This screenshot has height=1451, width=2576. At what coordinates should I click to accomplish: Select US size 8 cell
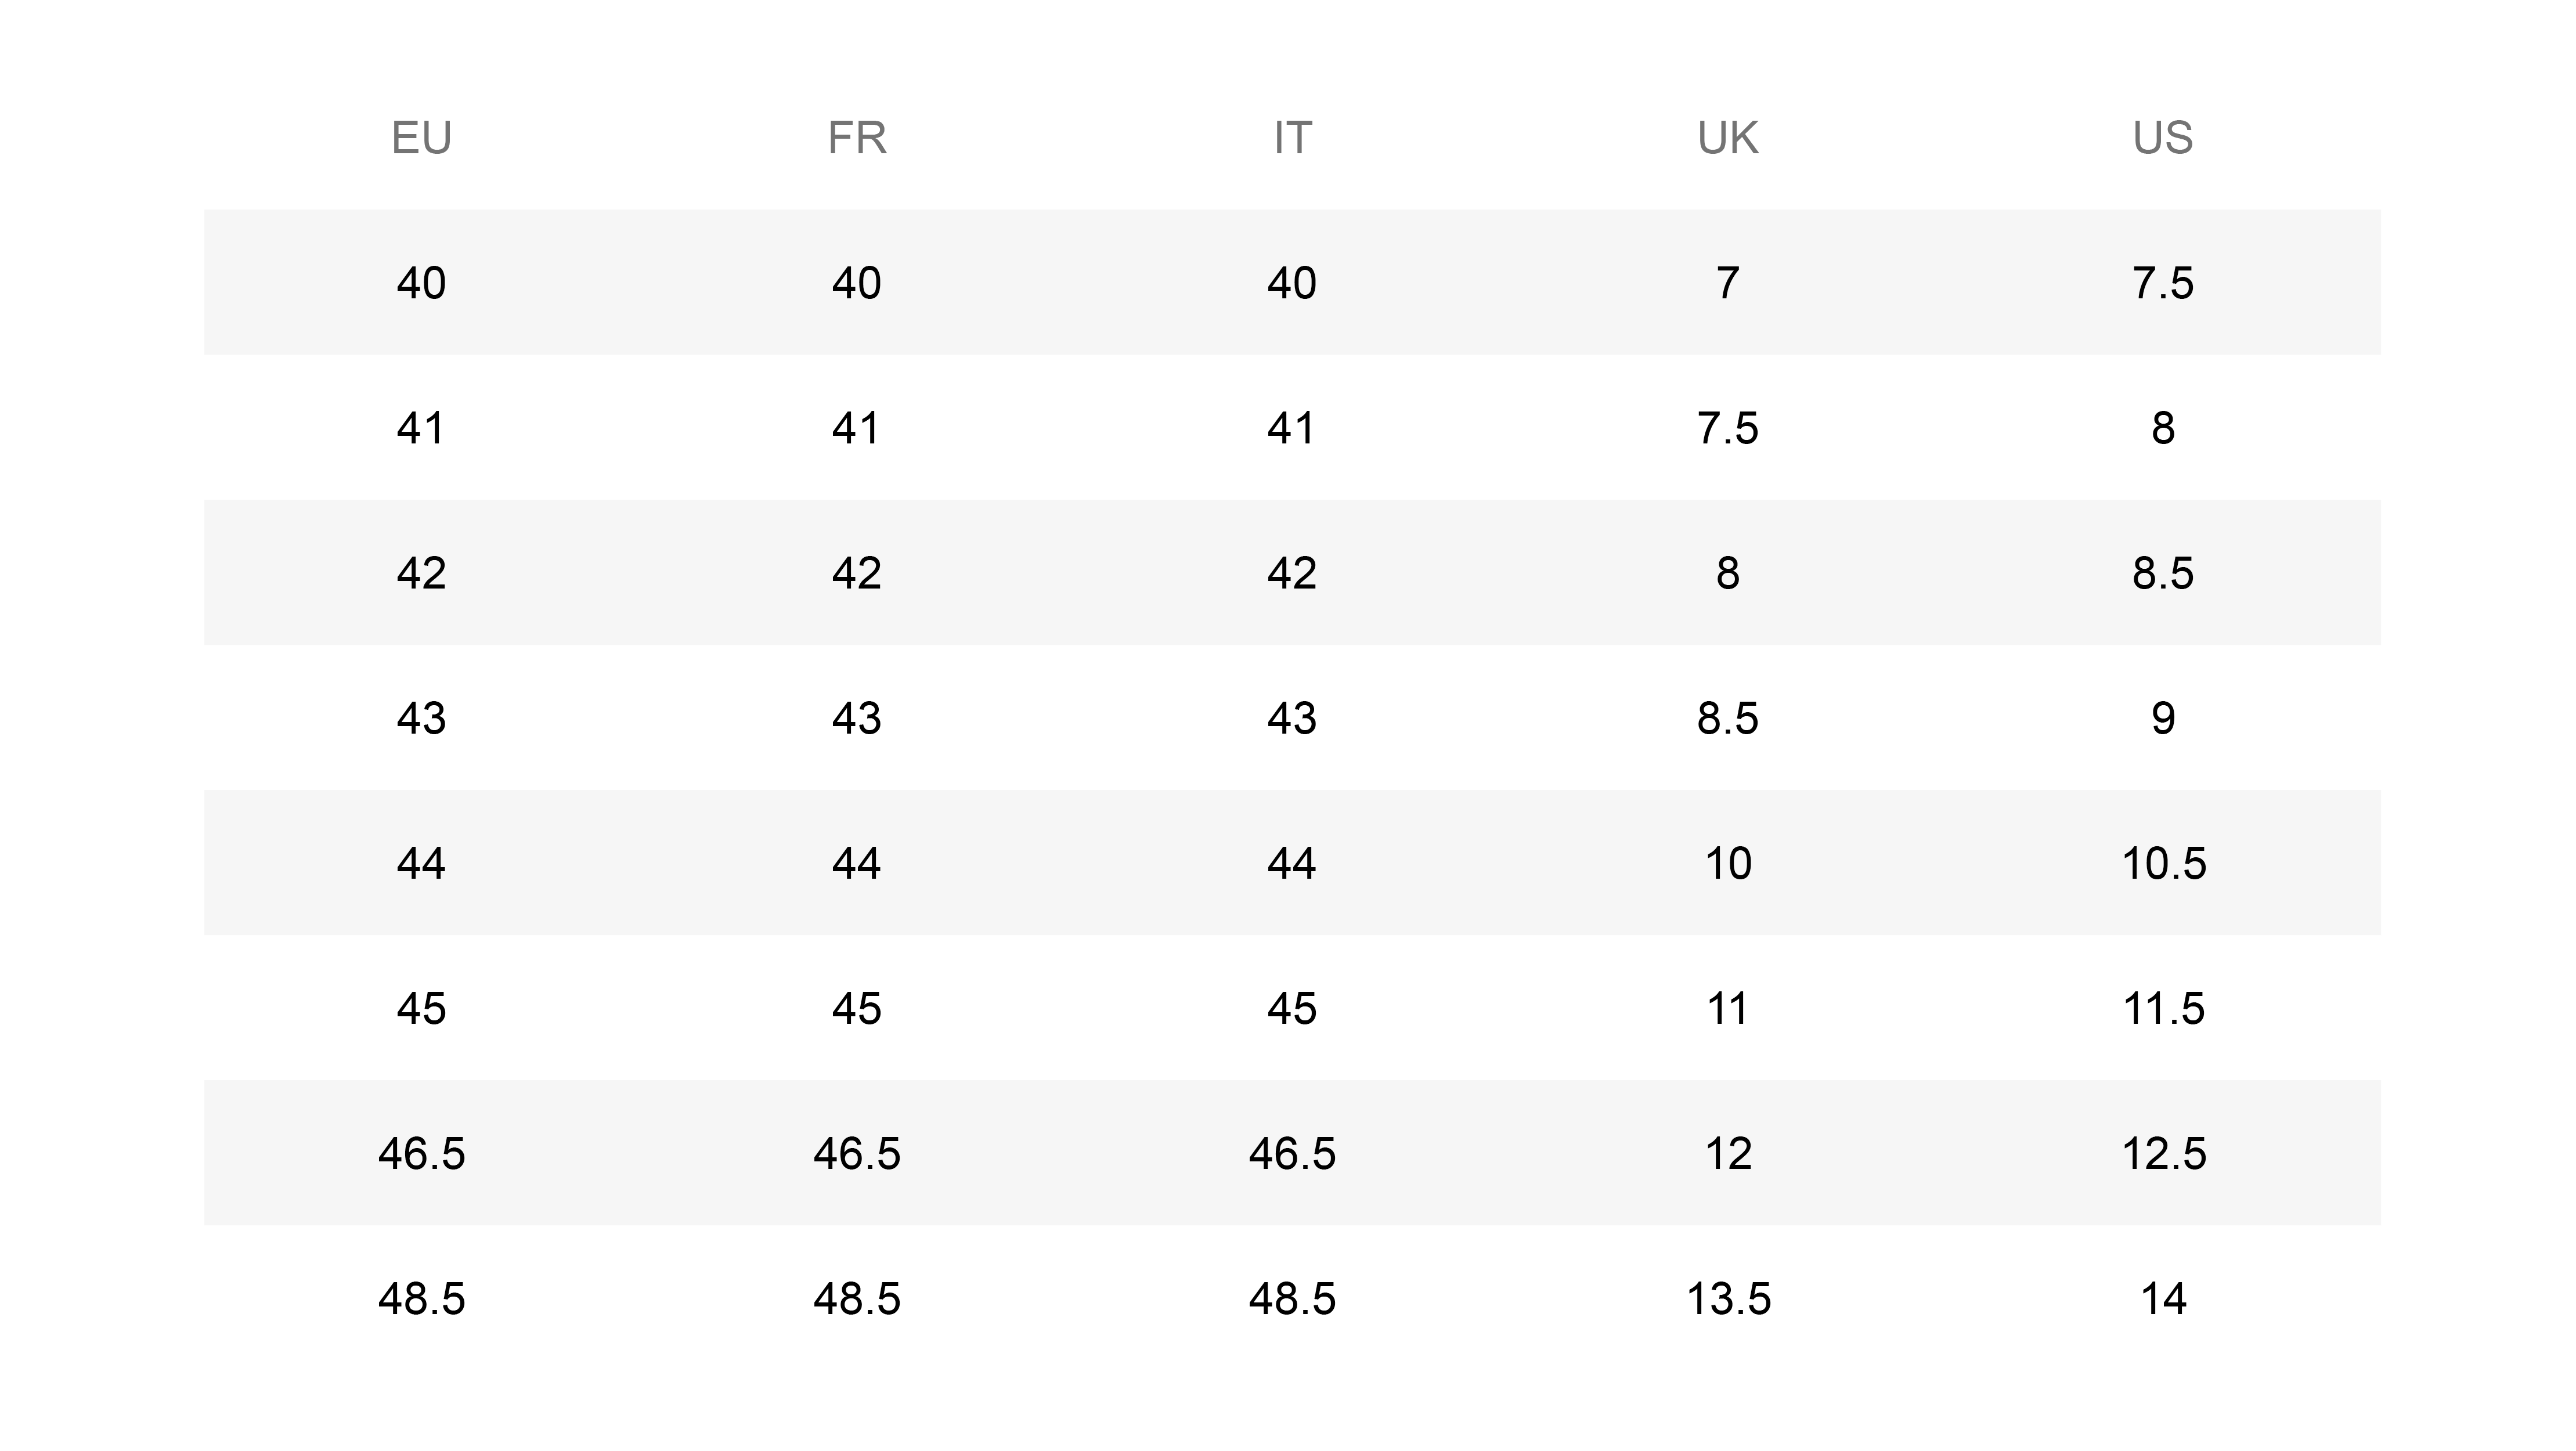(2162, 428)
